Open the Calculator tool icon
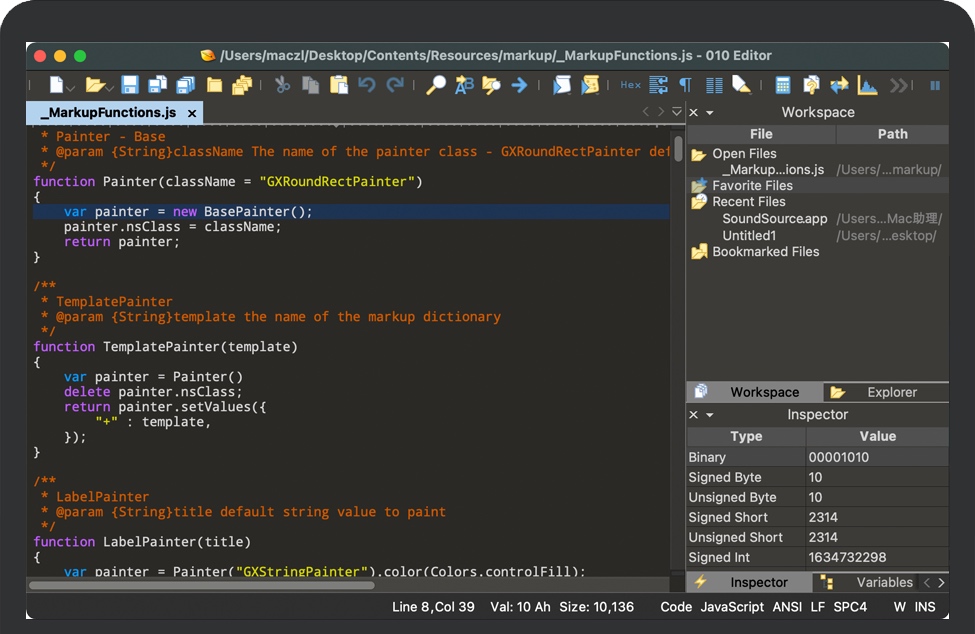Screen dimensions: 975x634 (783, 85)
